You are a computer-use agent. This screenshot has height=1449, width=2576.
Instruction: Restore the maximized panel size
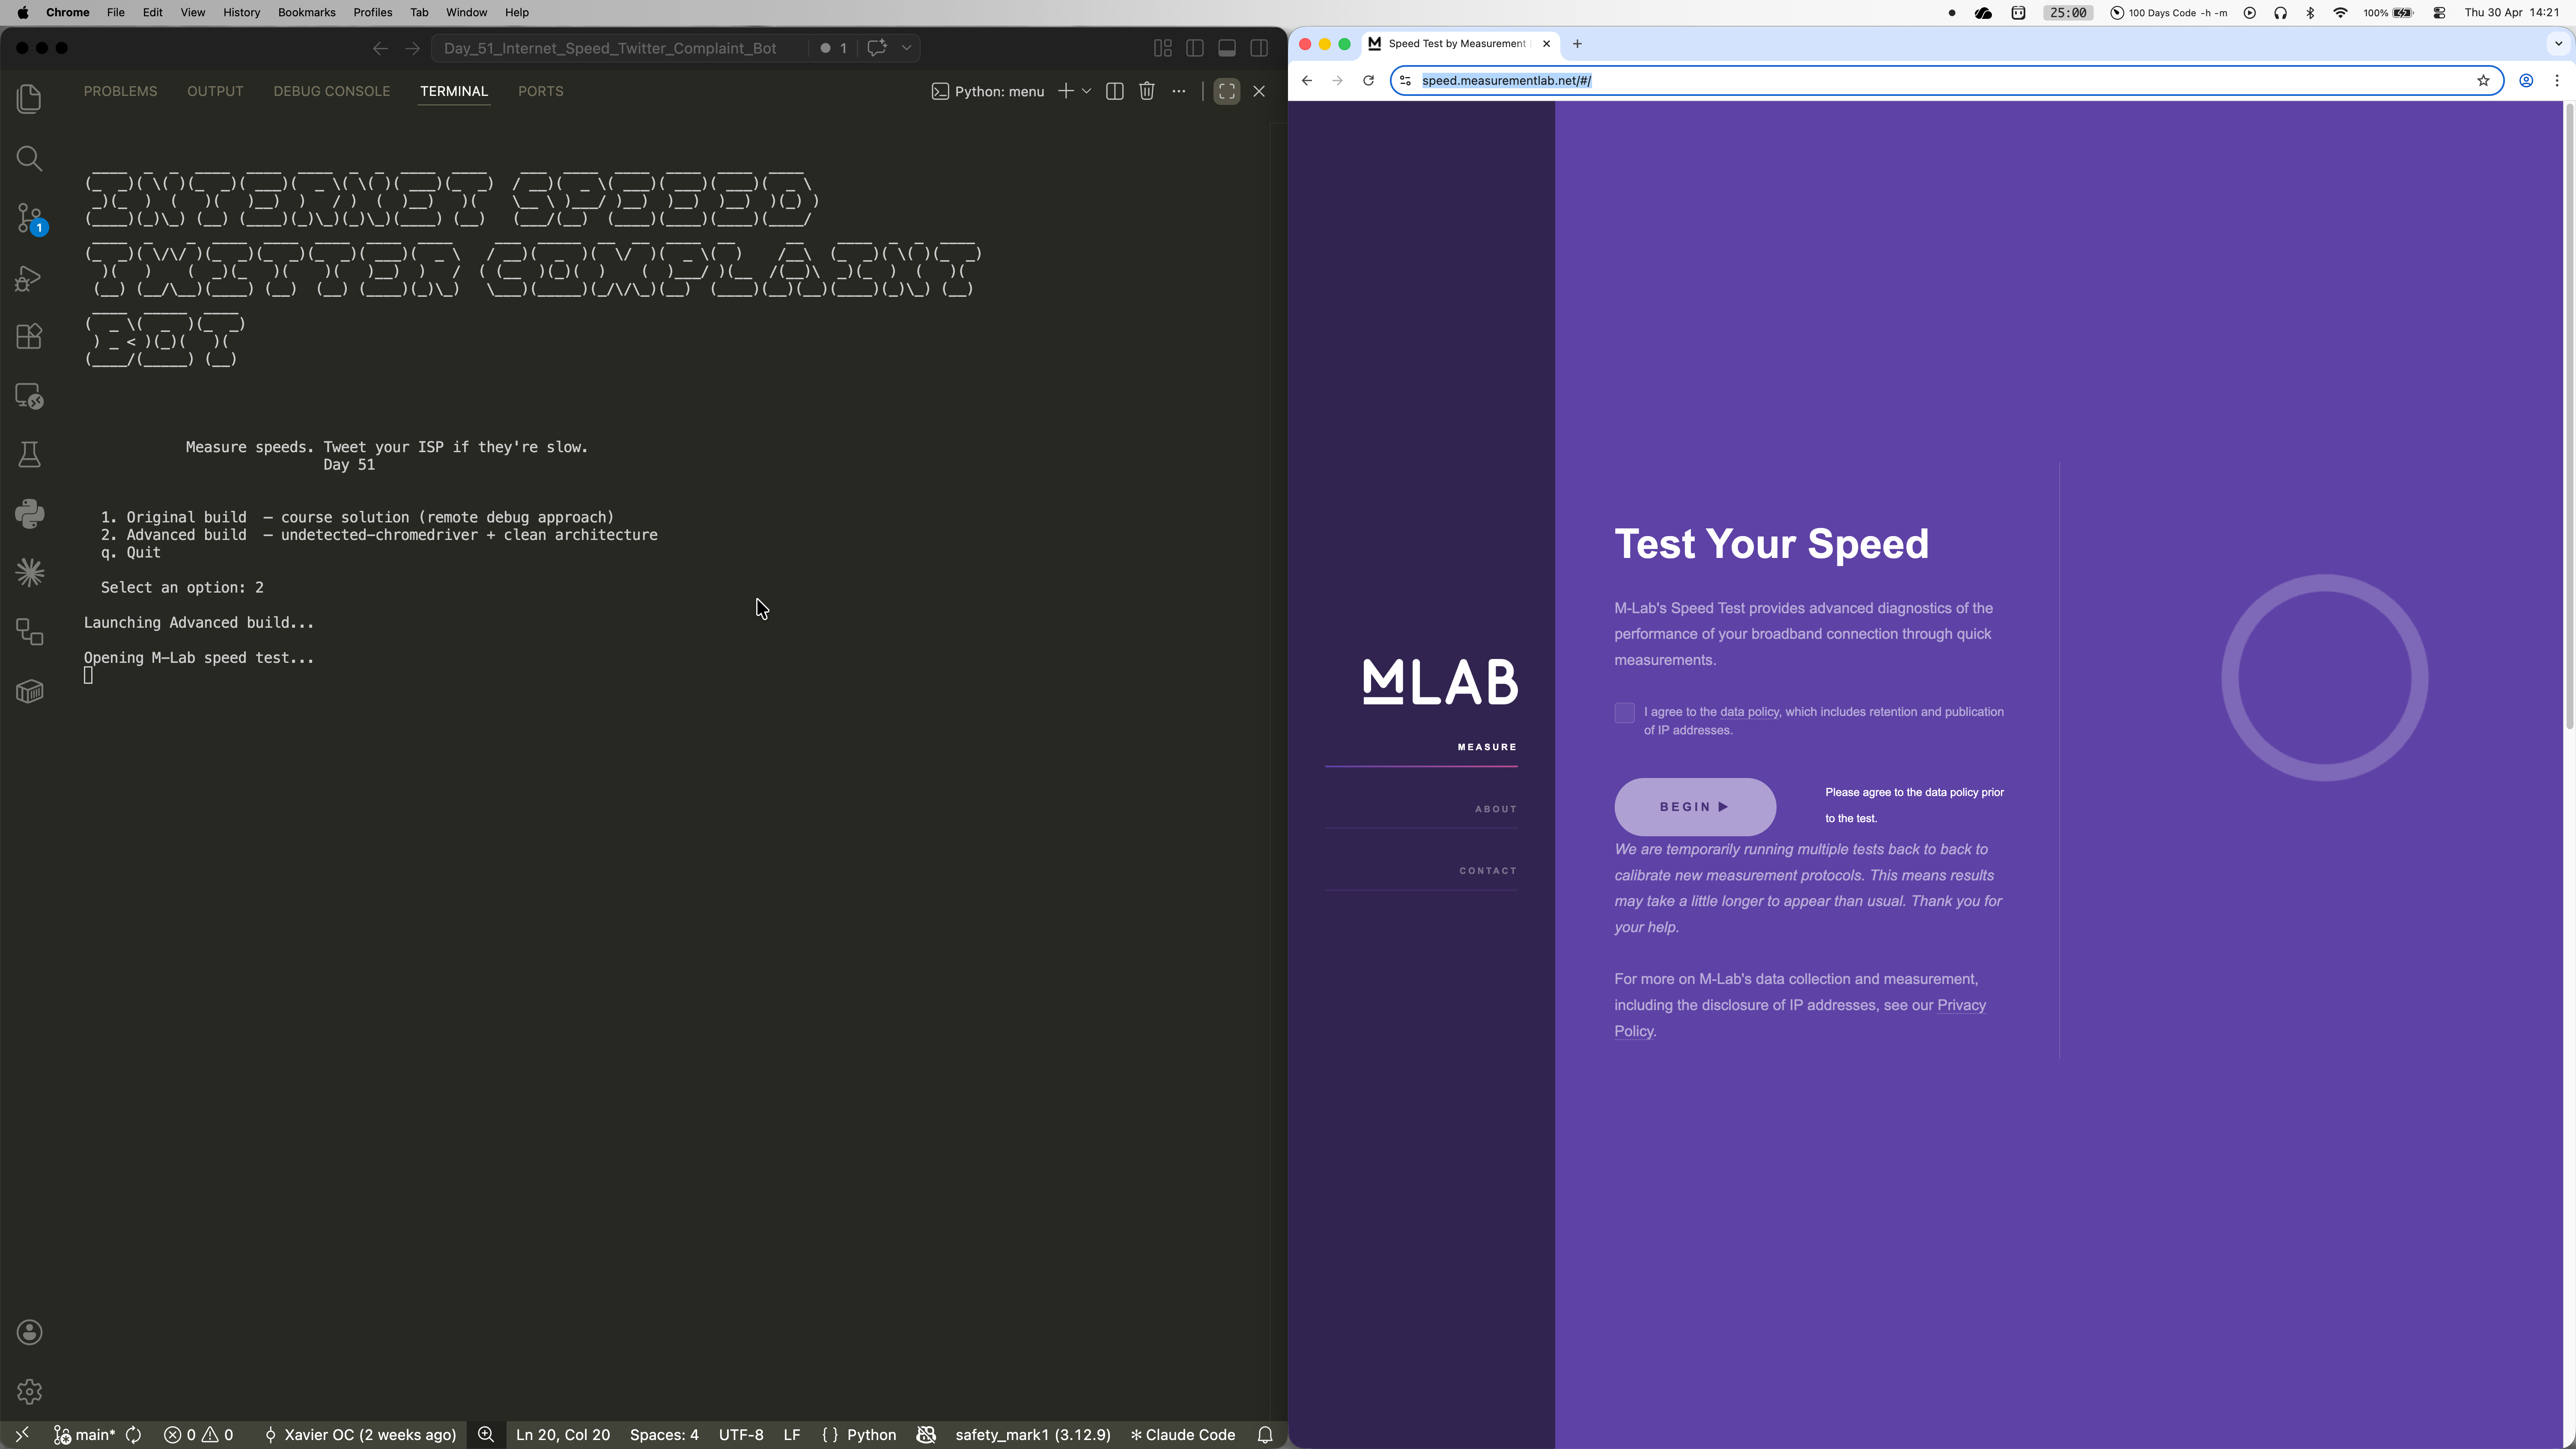click(1227, 91)
